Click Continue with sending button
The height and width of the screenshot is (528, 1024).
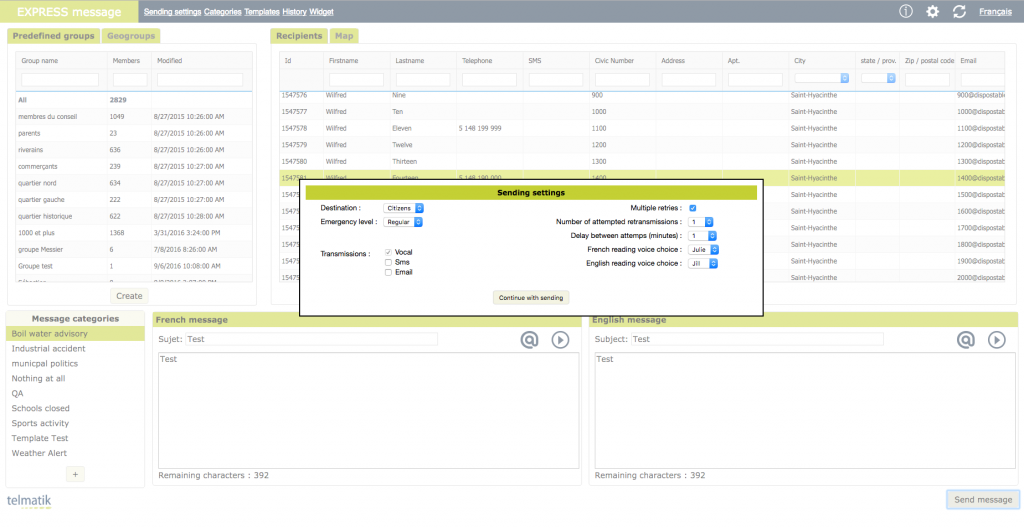click(531, 298)
